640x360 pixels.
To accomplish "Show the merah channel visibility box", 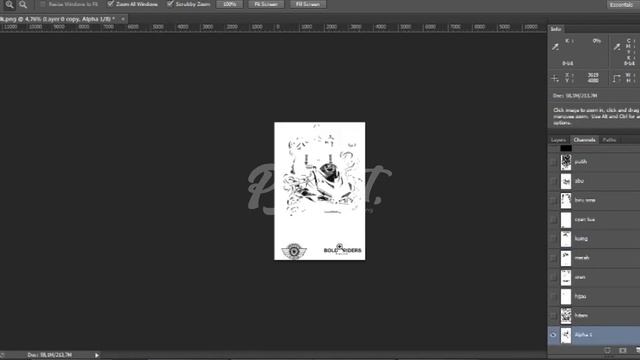I will (553, 258).
